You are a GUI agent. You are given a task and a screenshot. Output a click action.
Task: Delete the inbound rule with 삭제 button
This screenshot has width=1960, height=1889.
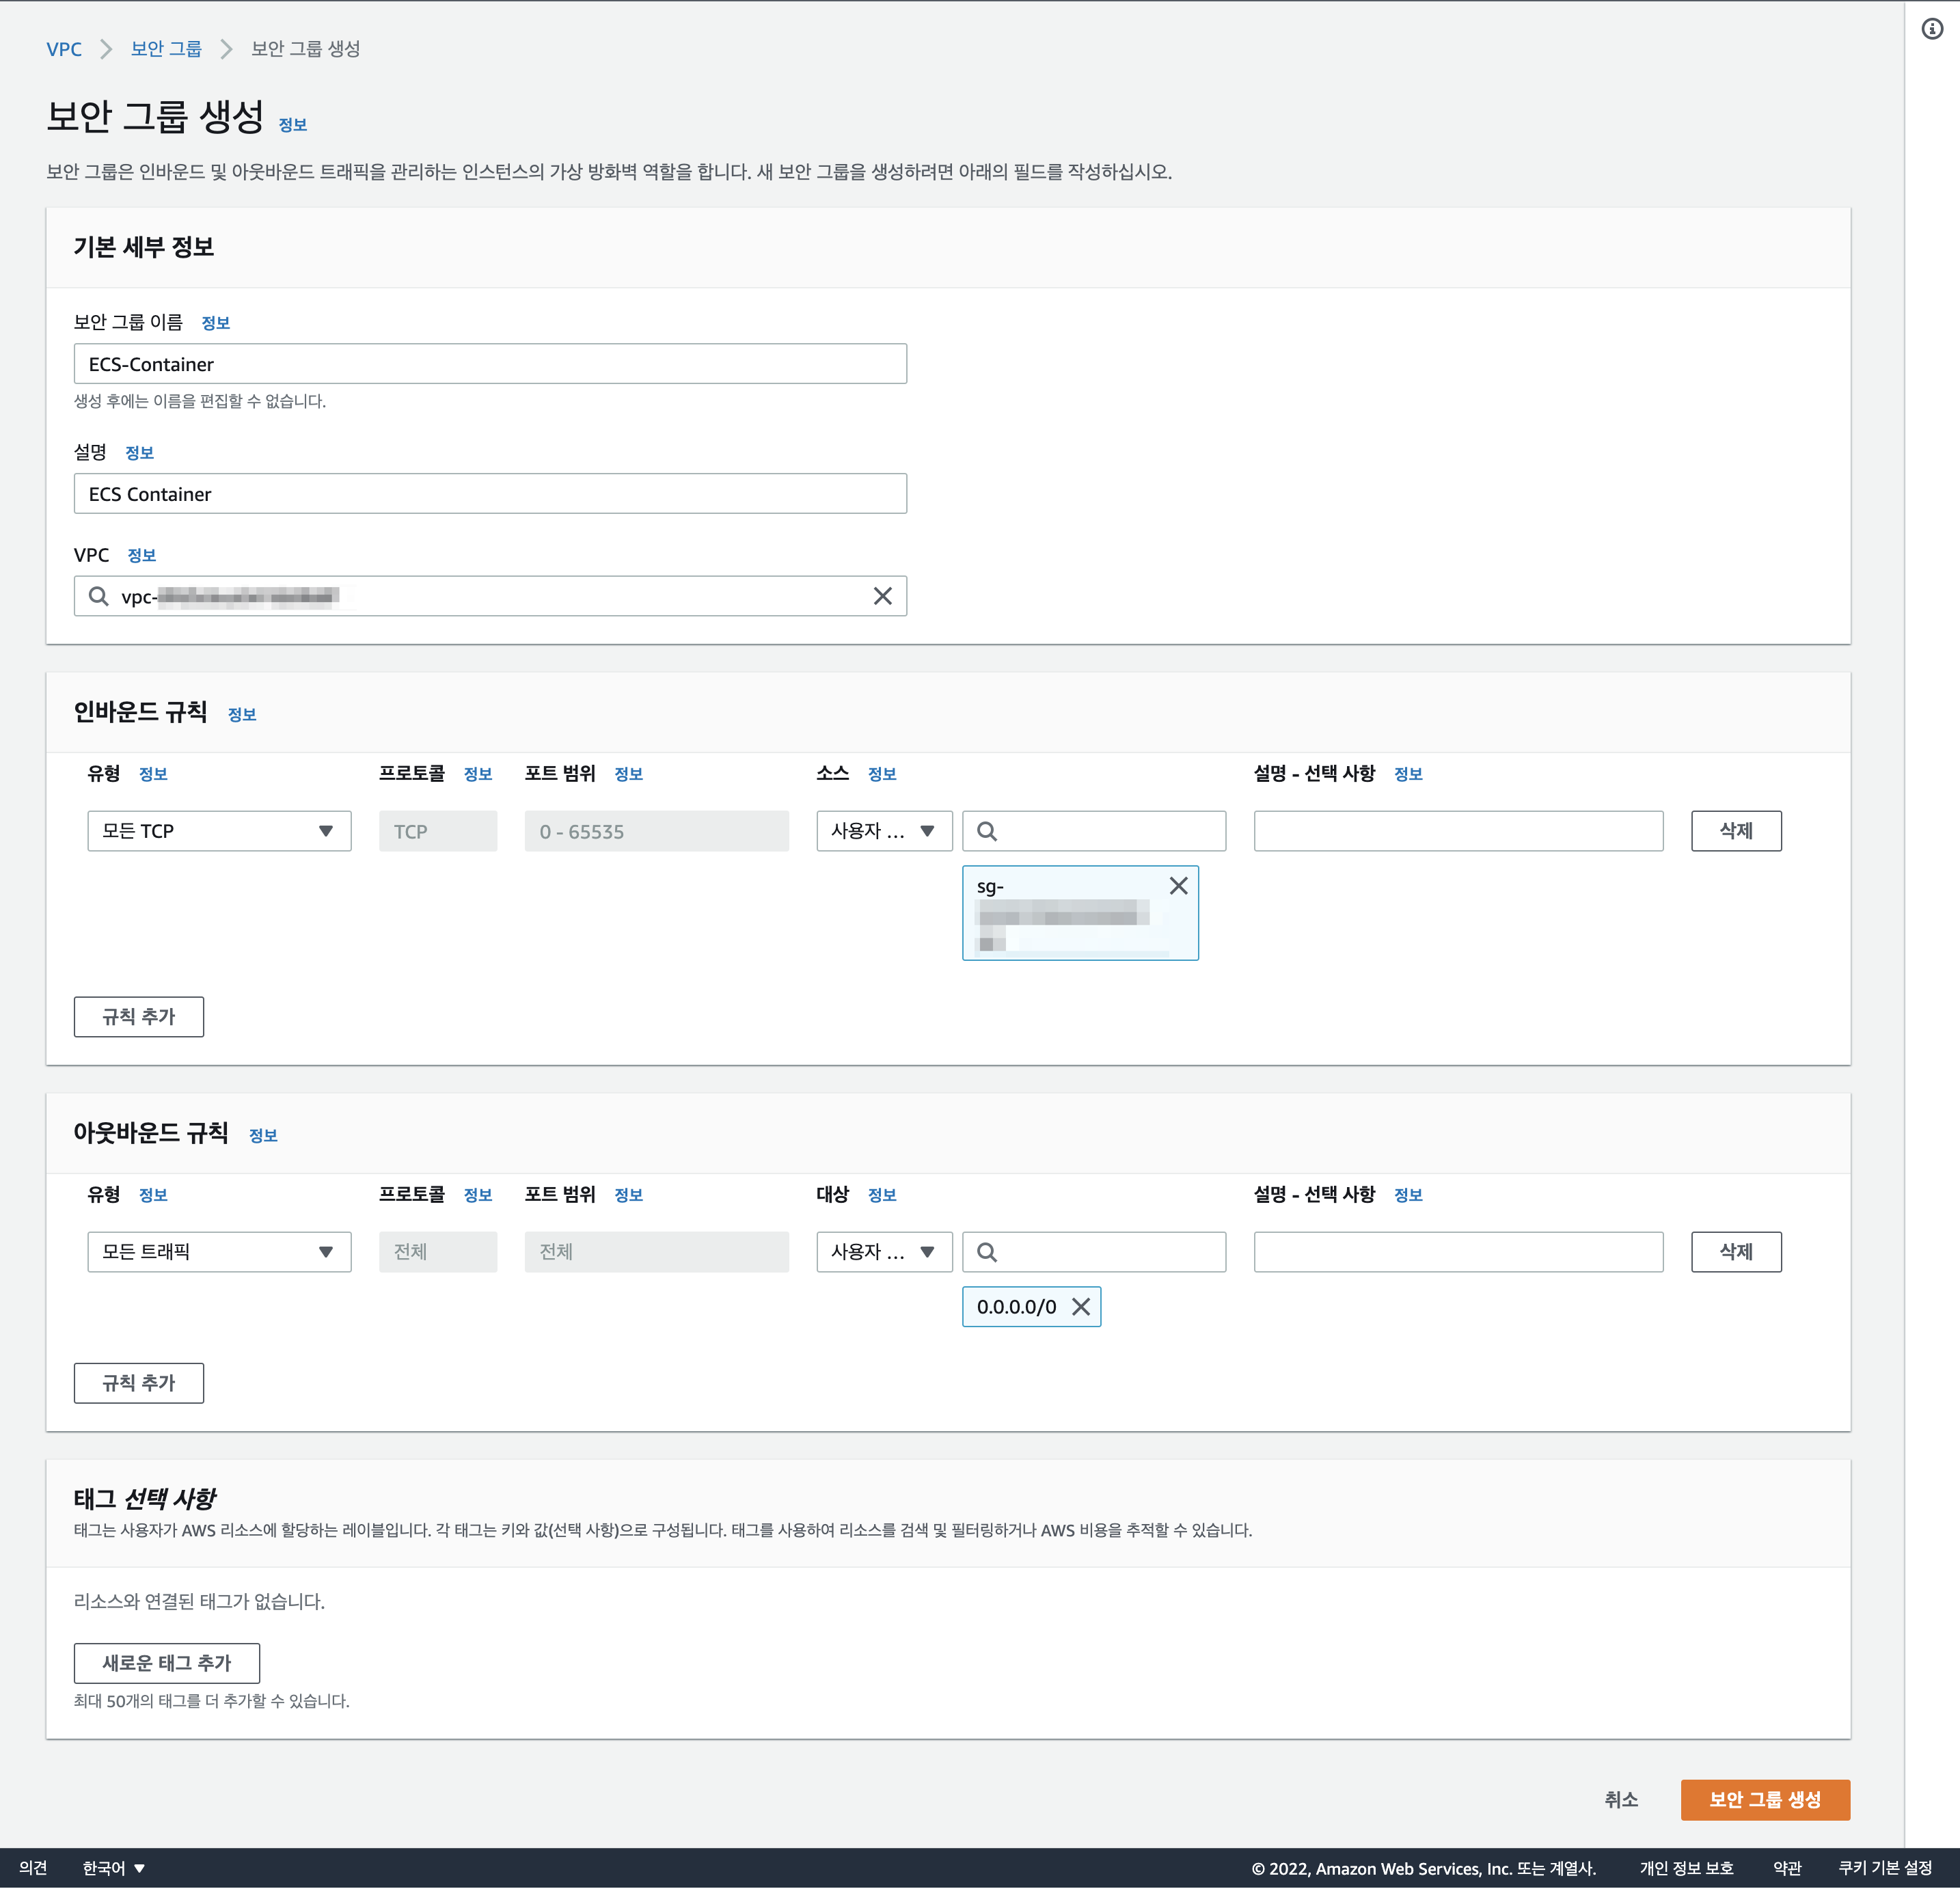pos(1736,831)
